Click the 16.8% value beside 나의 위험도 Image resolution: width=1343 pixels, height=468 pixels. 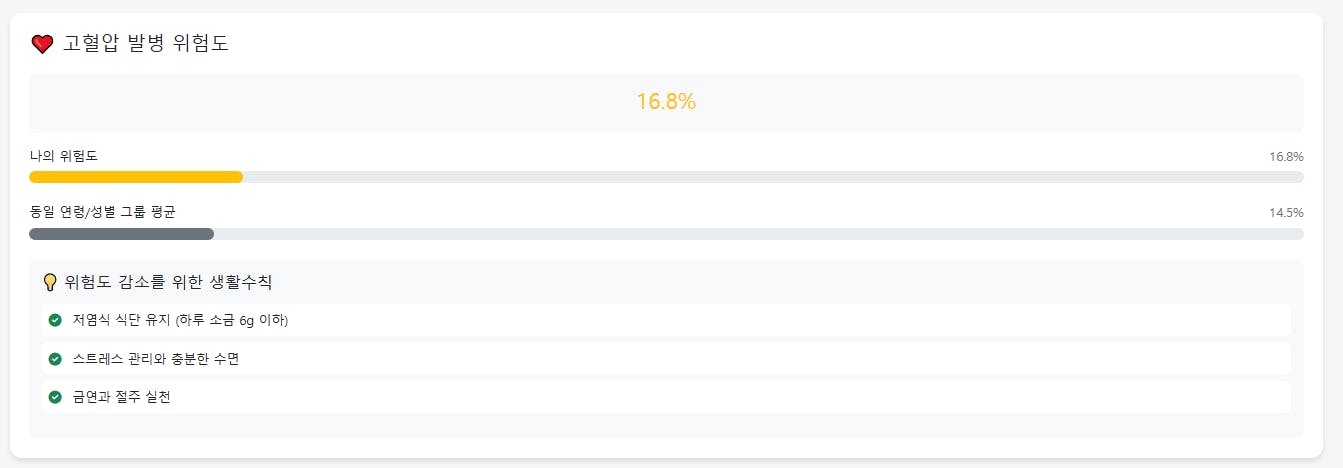coord(1286,157)
